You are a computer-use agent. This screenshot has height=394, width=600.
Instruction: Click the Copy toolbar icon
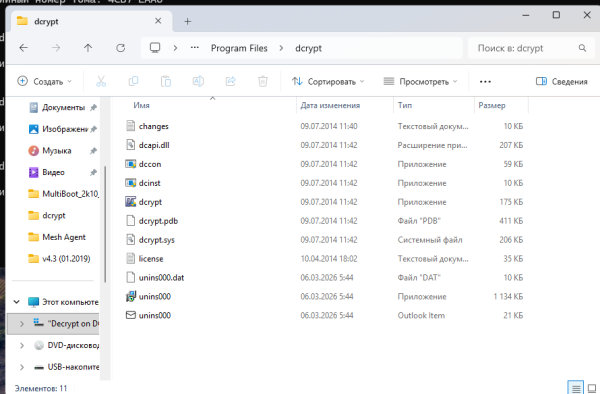pos(133,81)
